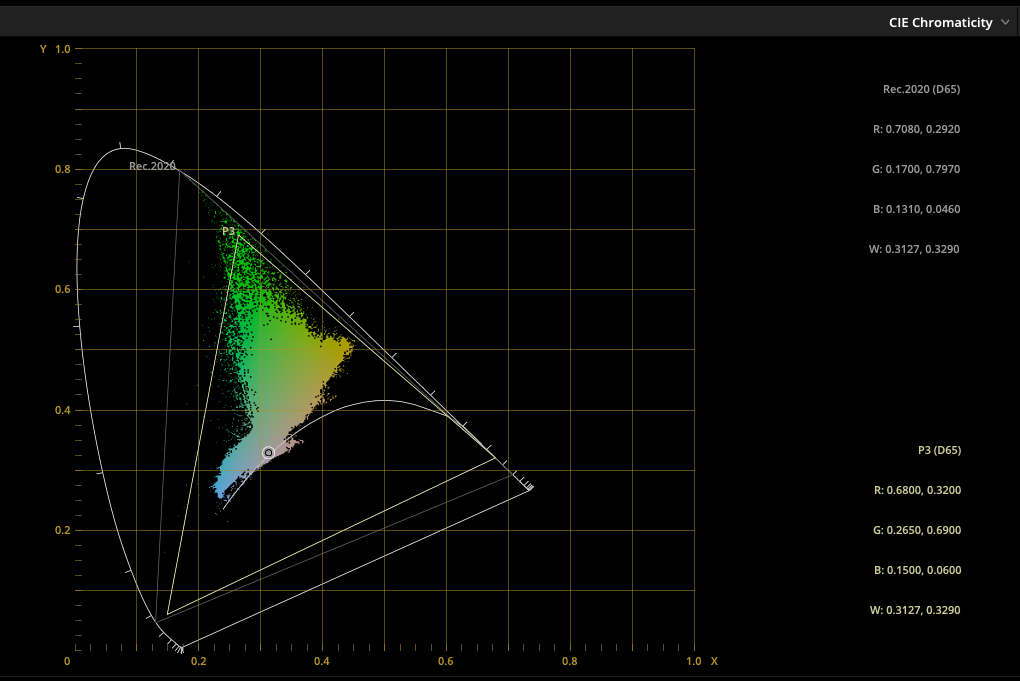Click the CIE Chromaticity scope title

click(941, 22)
